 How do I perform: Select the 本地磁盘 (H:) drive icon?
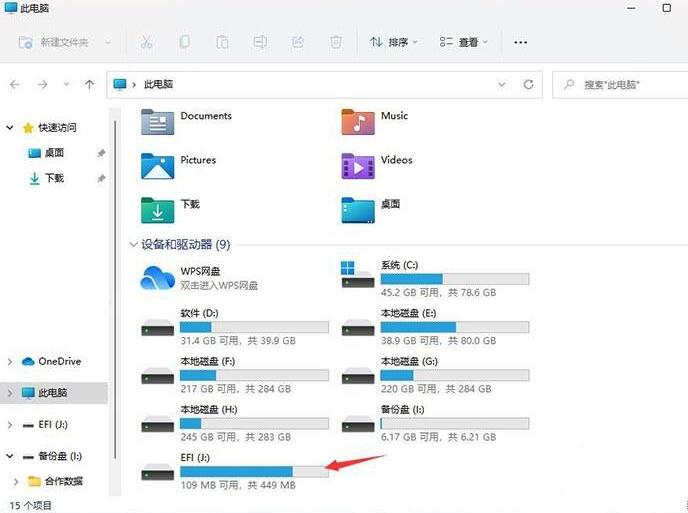(x=158, y=424)
